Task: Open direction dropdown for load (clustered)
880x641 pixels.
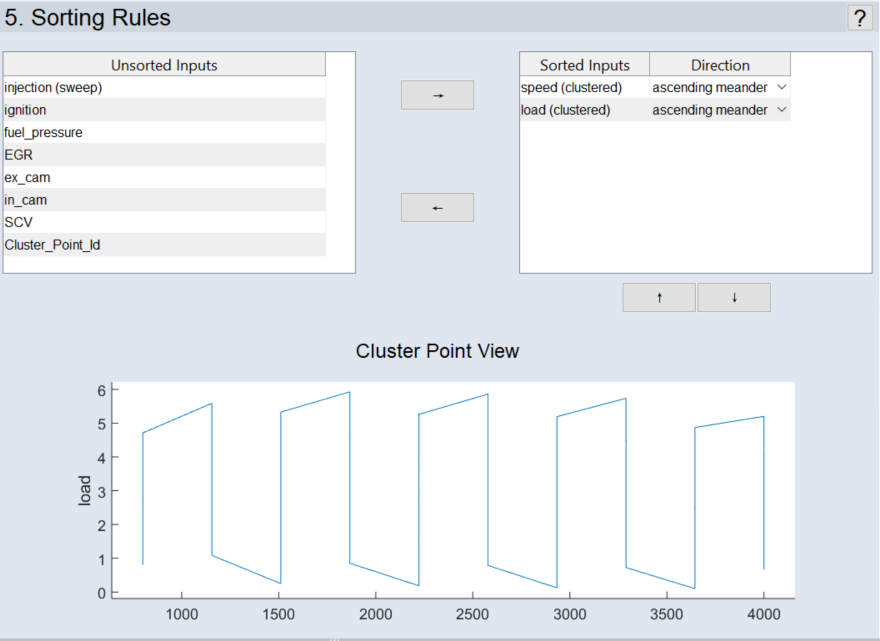Action: pyautogui.click(x=781, y=110)
